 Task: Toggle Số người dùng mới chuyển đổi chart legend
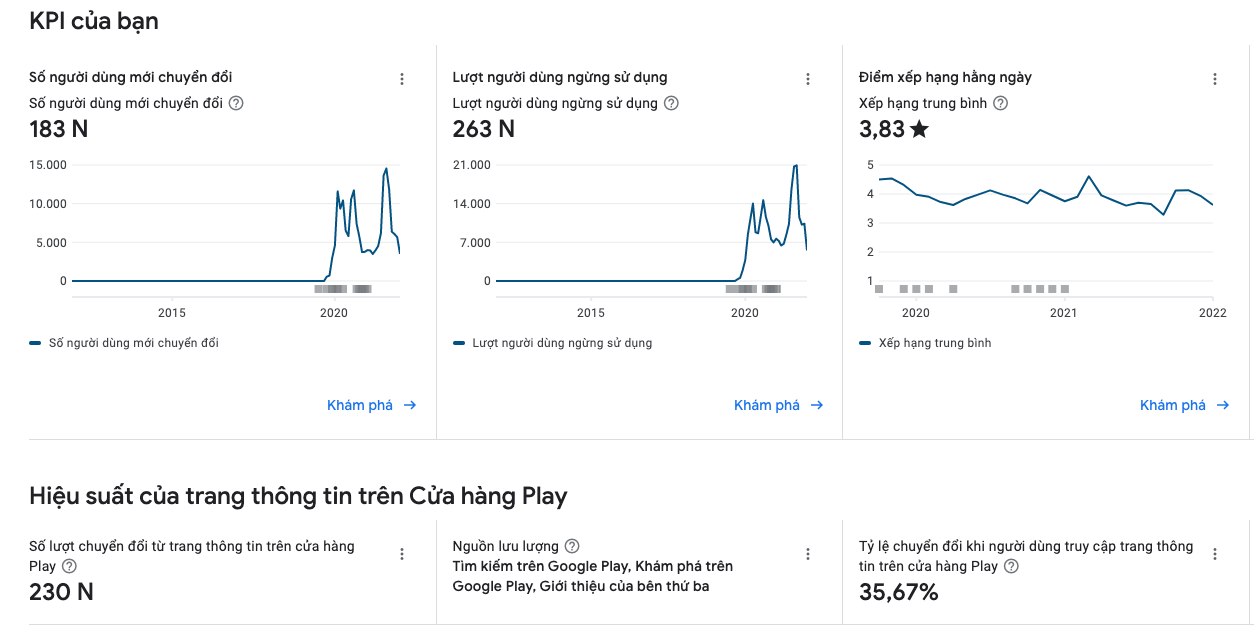[125, 343]
